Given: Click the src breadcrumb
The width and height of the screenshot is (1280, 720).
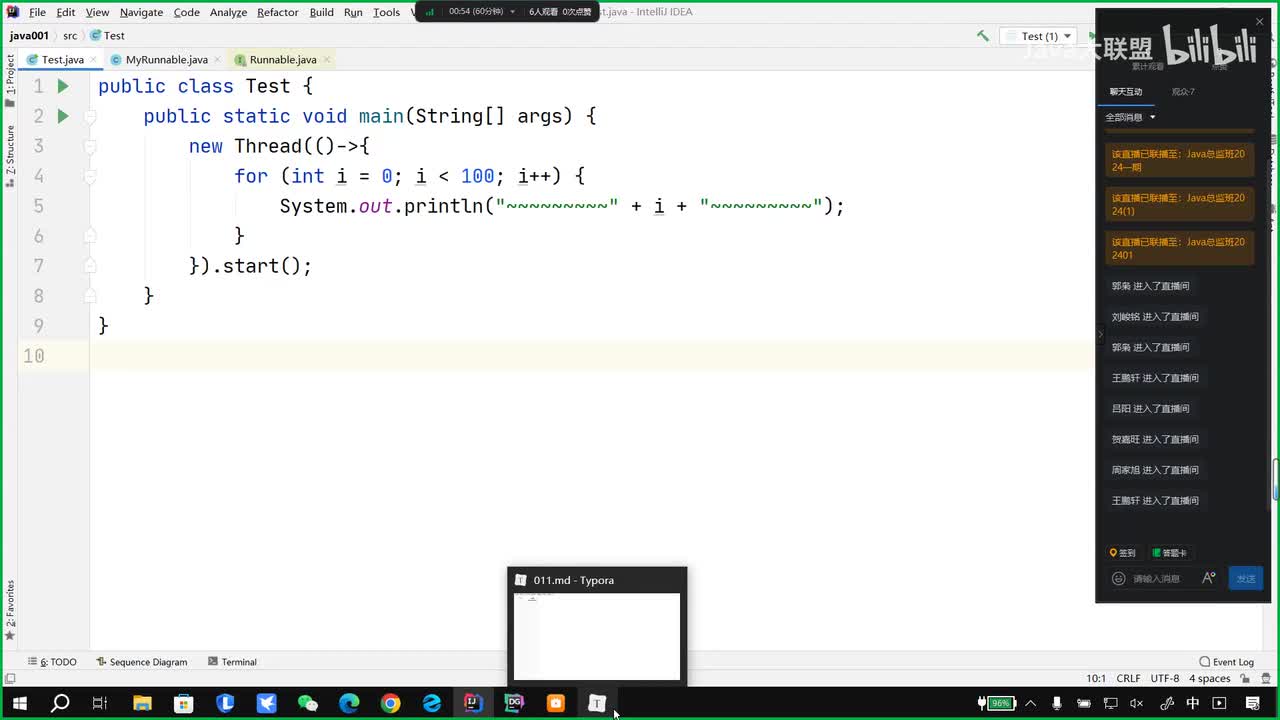Looking at the screenshot, I should click(x=70, y=36).
